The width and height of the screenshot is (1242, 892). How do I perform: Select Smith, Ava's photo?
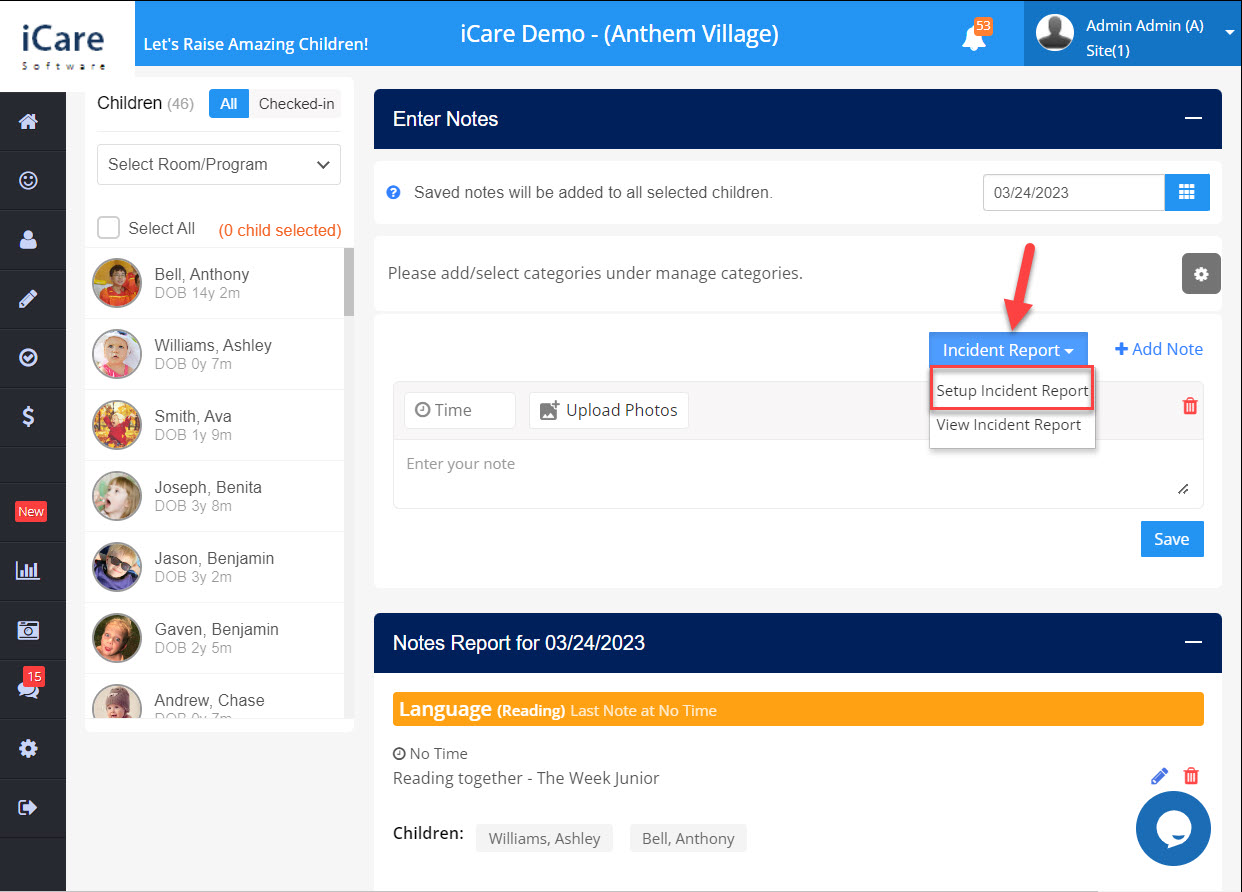click(116, 425)
